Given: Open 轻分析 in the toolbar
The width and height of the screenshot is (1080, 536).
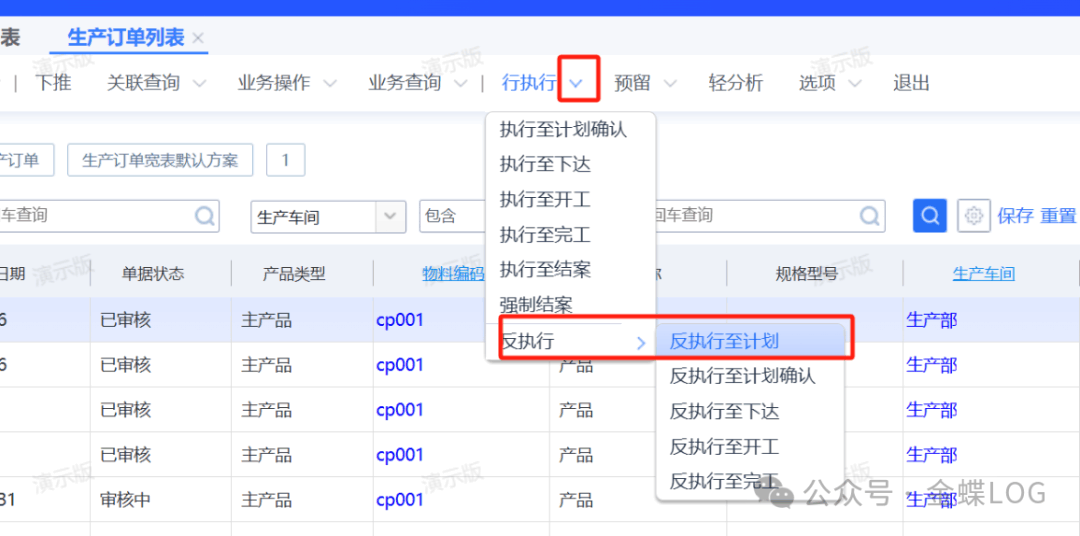Looking at the screenshot, I should tap(735, 83).
